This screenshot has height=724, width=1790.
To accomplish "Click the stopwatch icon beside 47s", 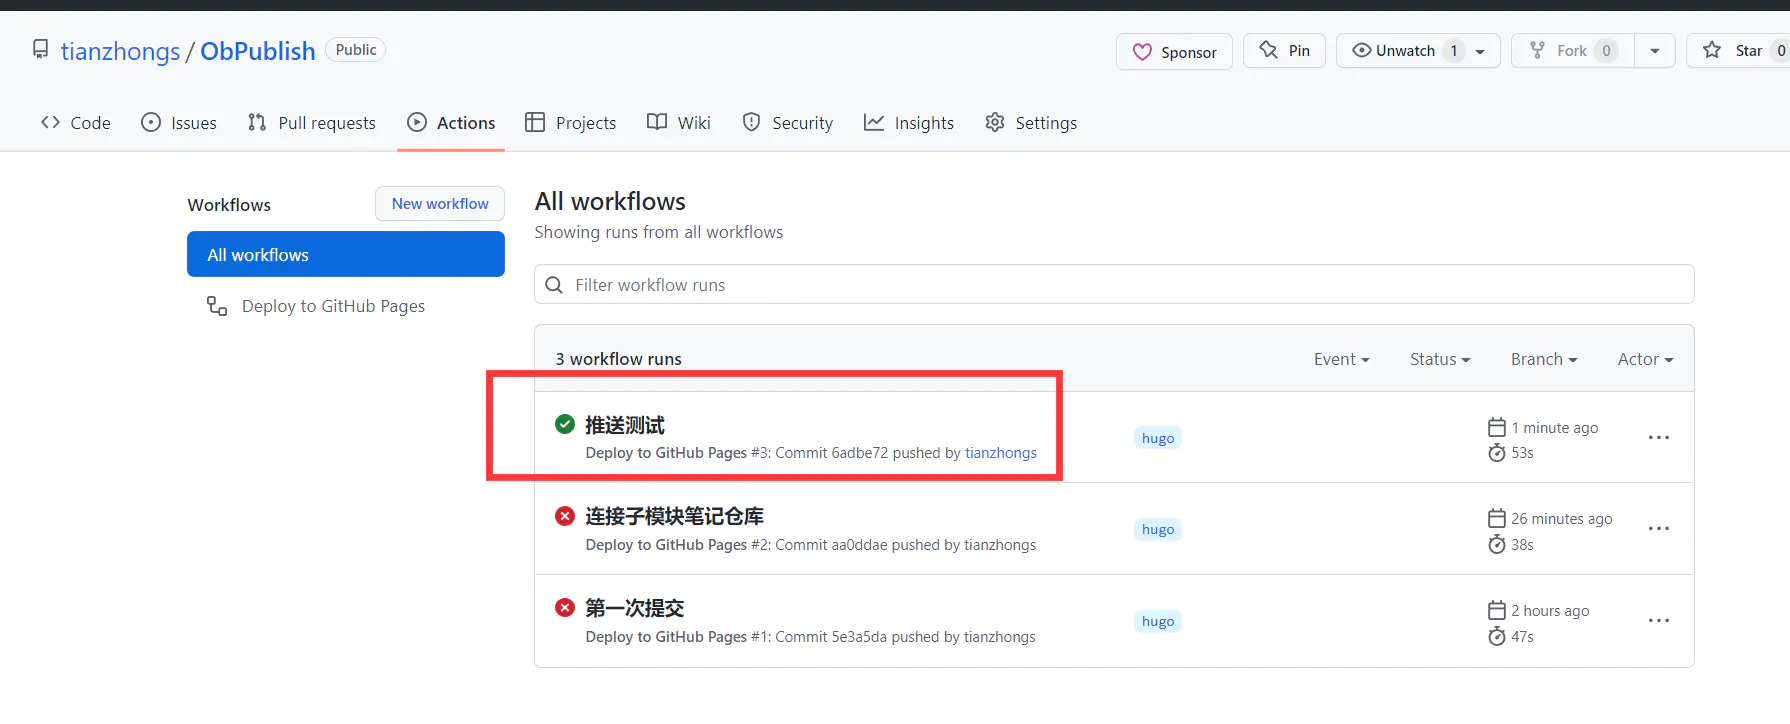I will coord(1497,636).
